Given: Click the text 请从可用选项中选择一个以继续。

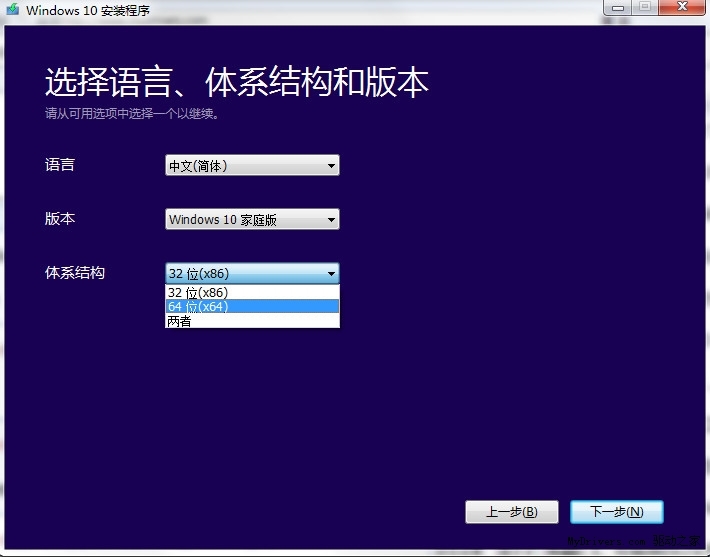Looking at the screenshot, I should (x=132, y=114).
